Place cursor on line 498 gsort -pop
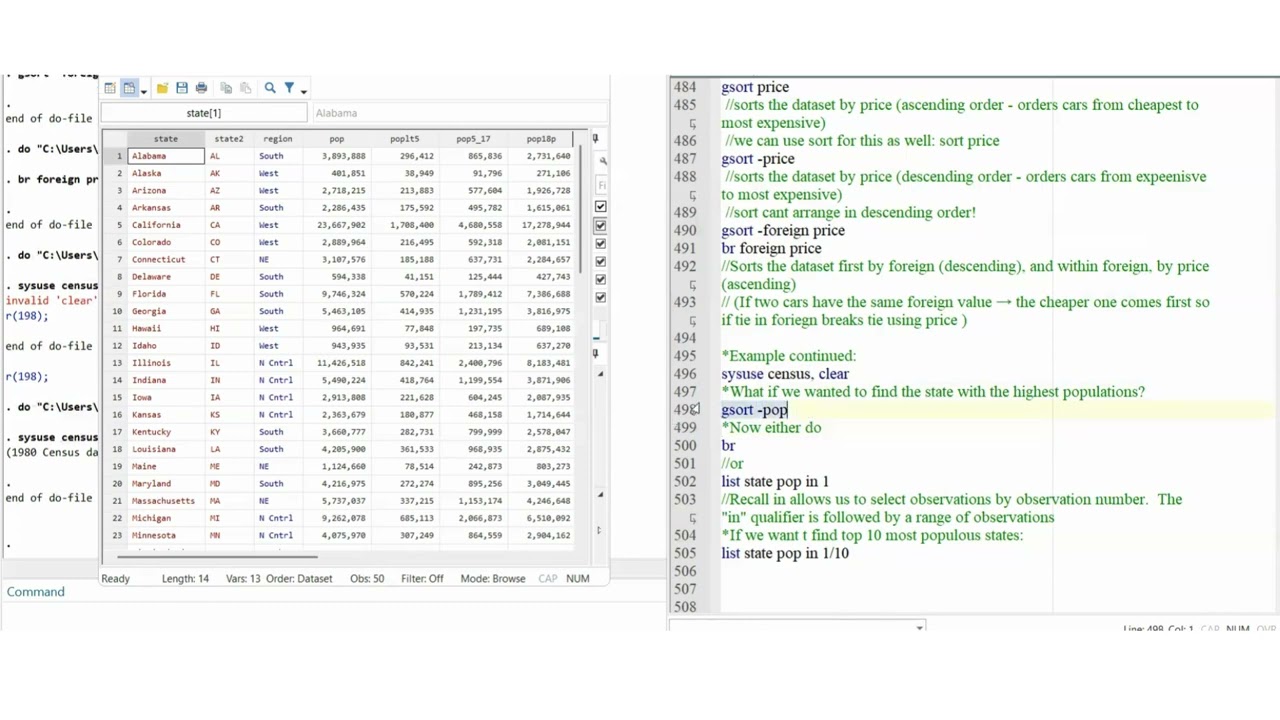The height and width of the screenshot is (720, 1280). [x=755, y=410]
